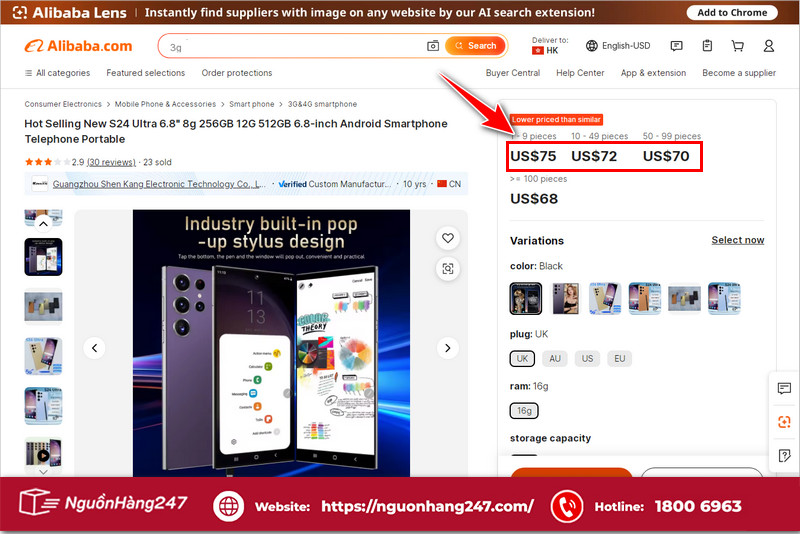
Task: Open the messages icon in header
Action: point(677,46)
